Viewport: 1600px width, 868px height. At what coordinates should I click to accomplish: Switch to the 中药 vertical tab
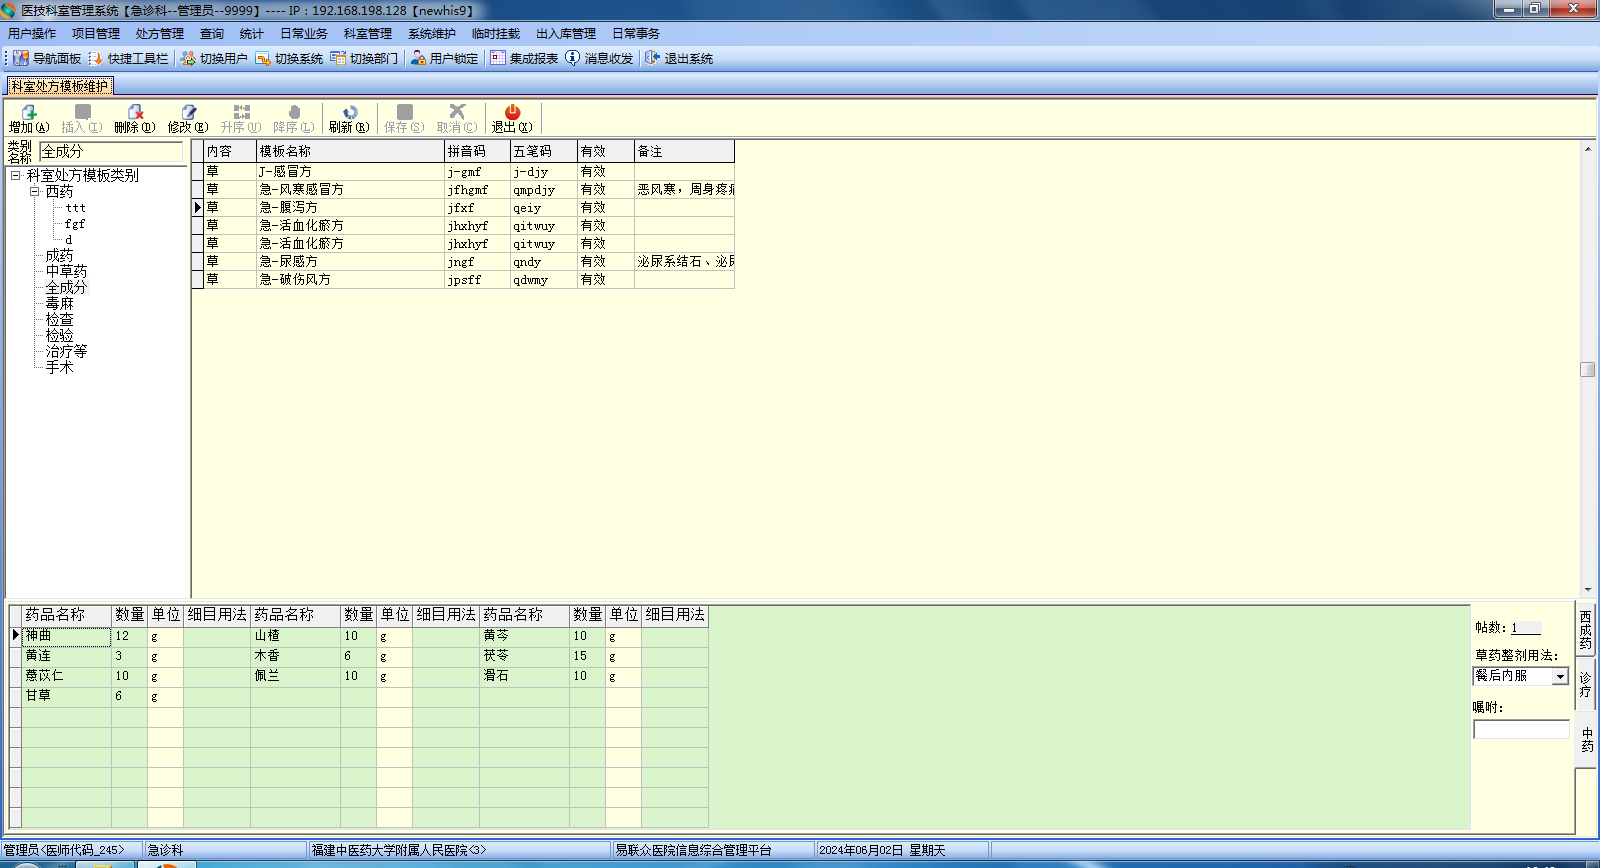tap(1587, 740)
